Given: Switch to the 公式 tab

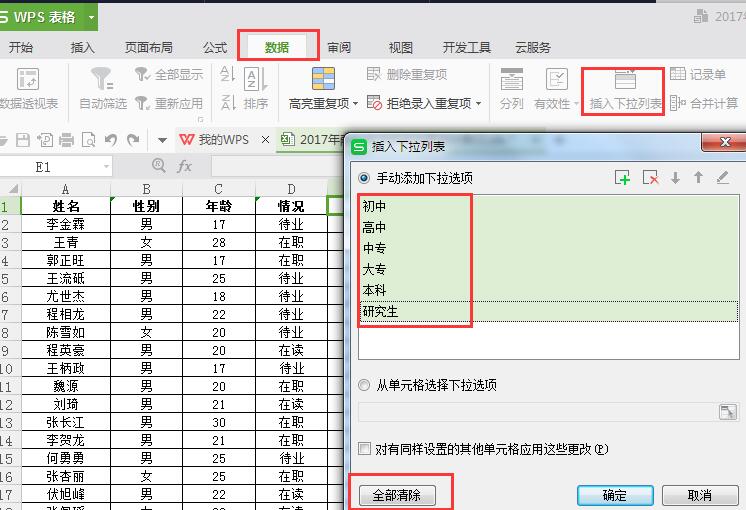Looking at the screenshot, I should [x=215, y=48].
